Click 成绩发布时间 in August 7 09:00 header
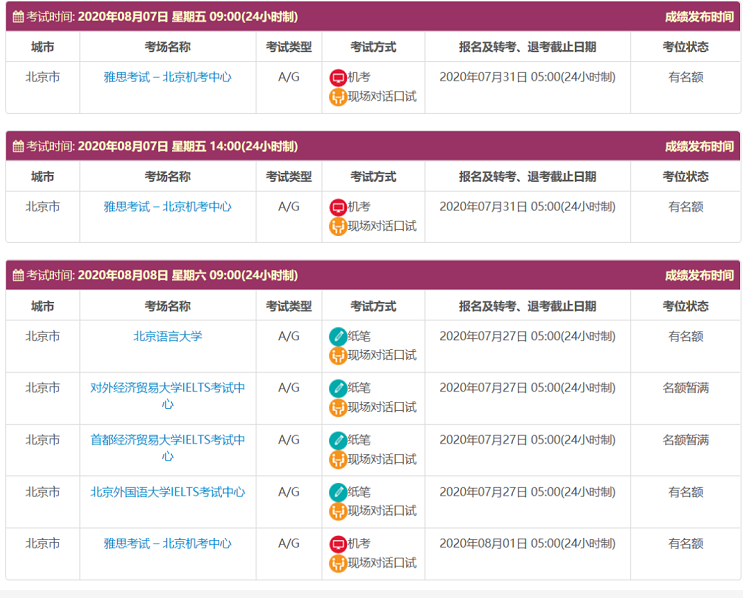Screen dimensions: 743x598 click(698, 16)
